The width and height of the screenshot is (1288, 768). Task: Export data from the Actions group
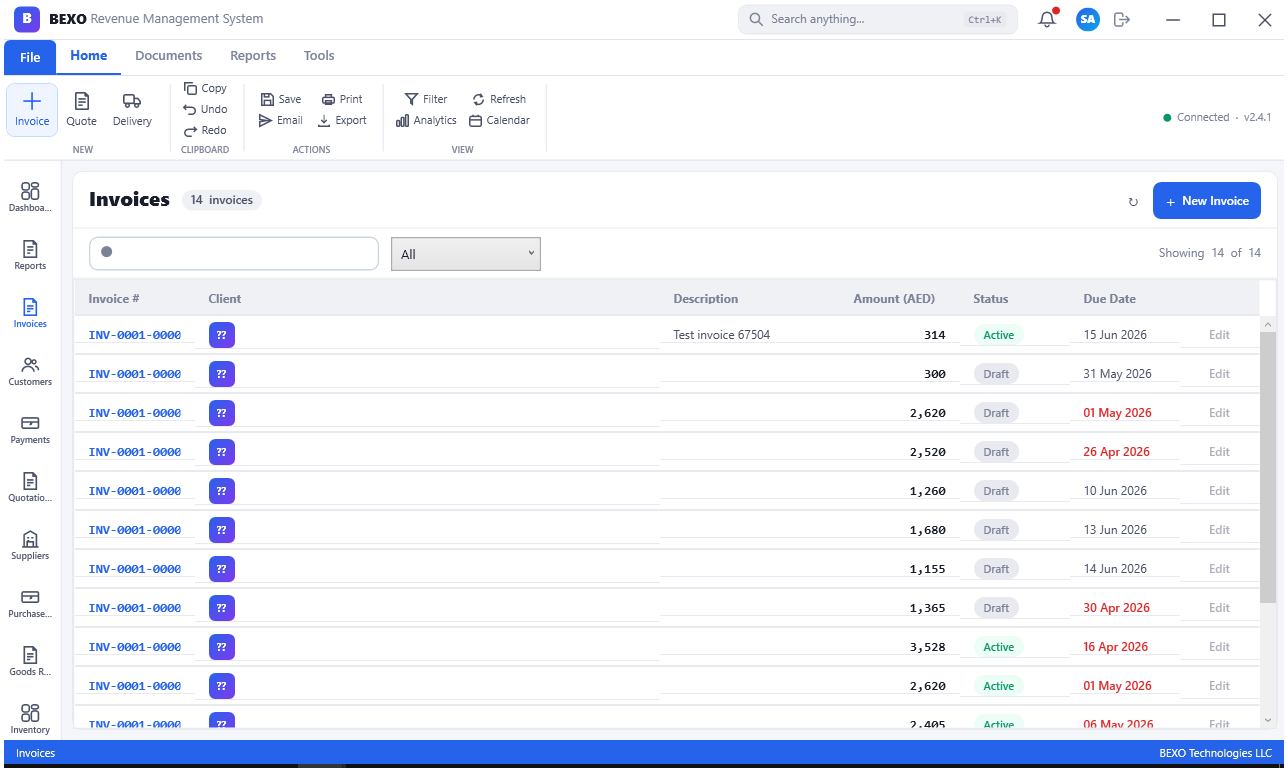click(x=342, y=120)
